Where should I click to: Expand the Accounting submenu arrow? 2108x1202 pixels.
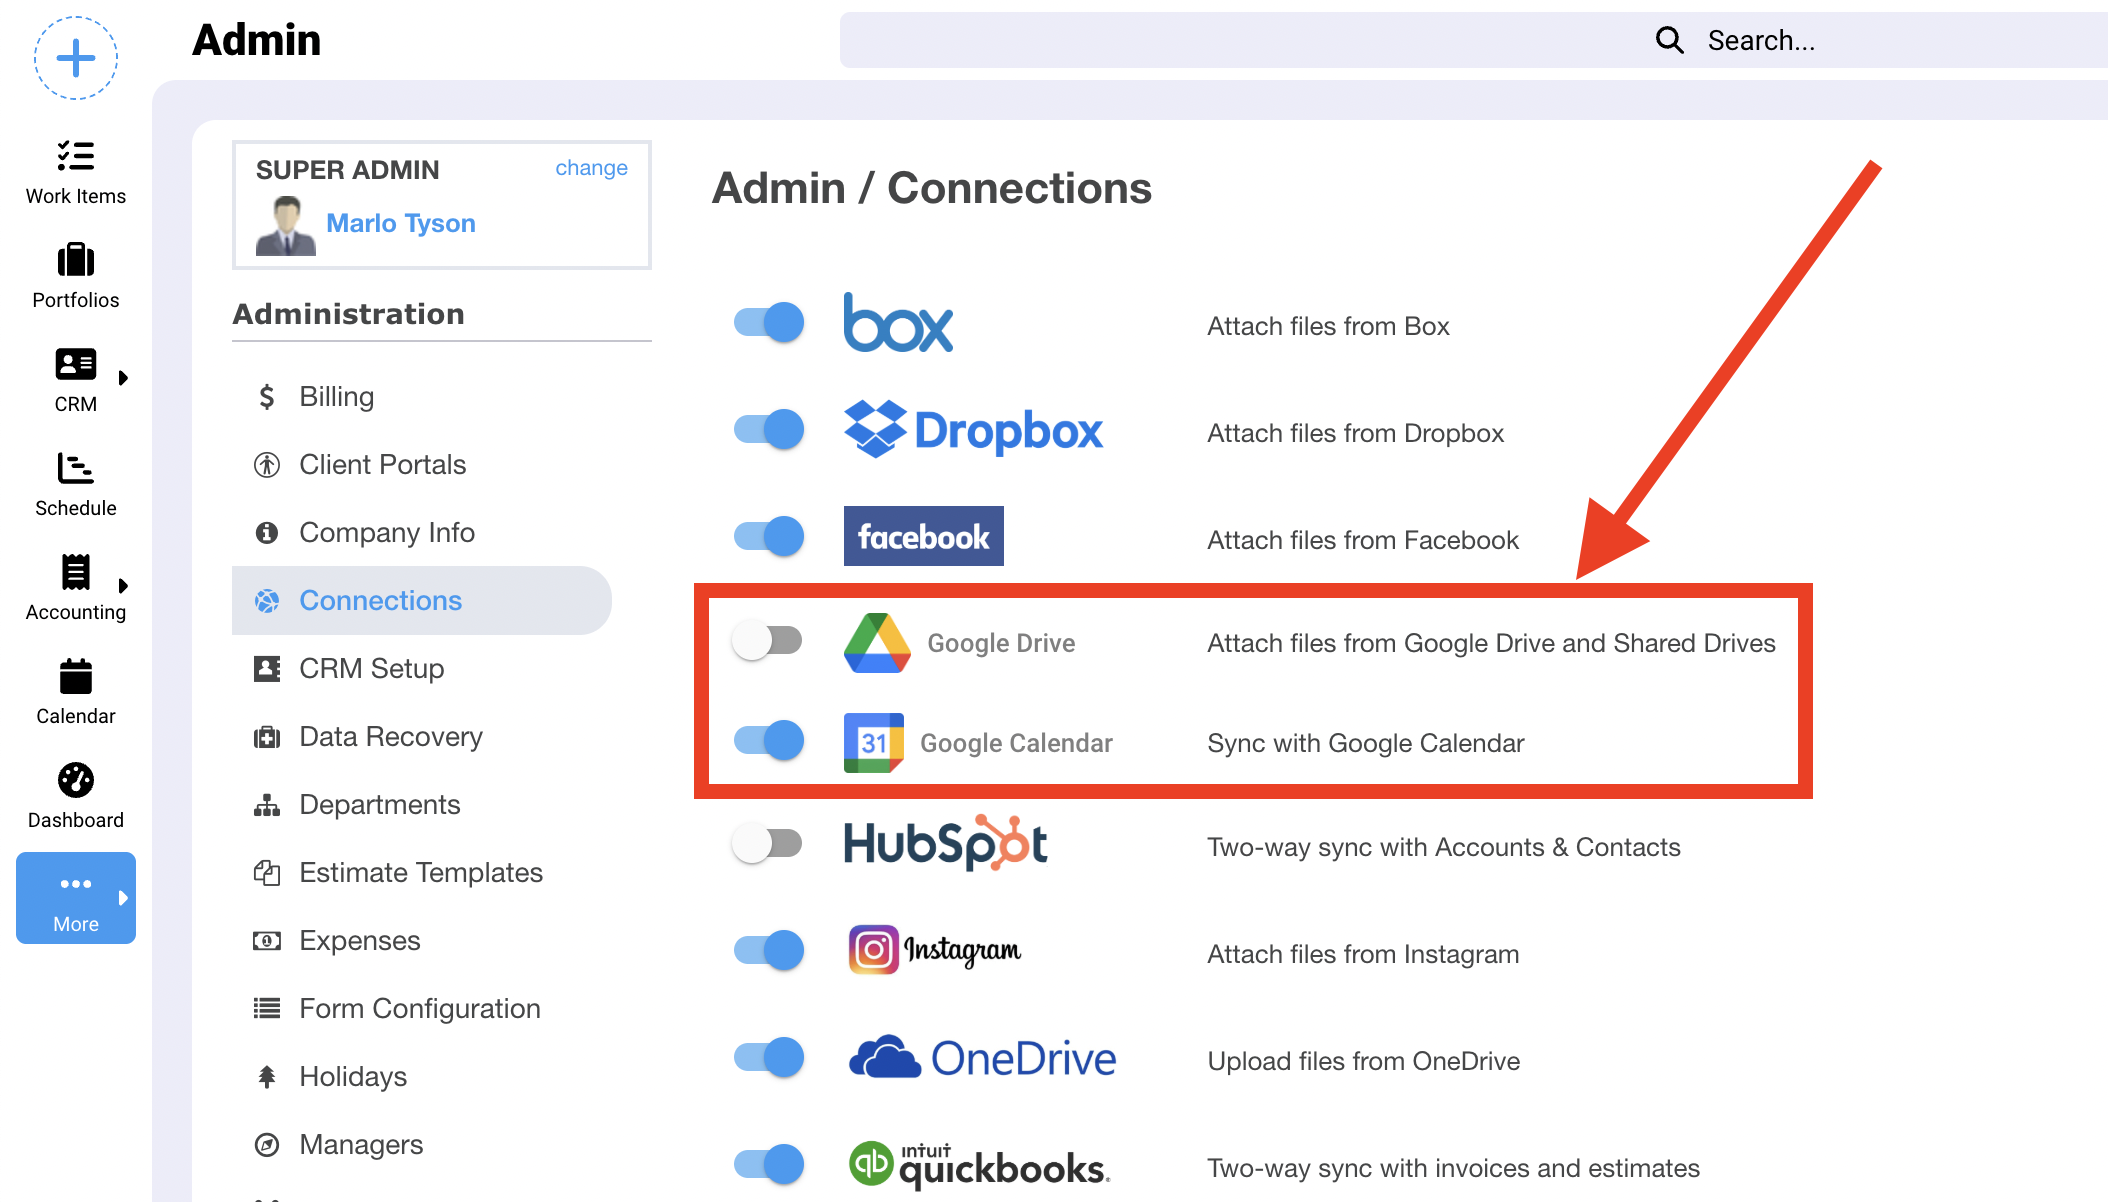(123, 586)
